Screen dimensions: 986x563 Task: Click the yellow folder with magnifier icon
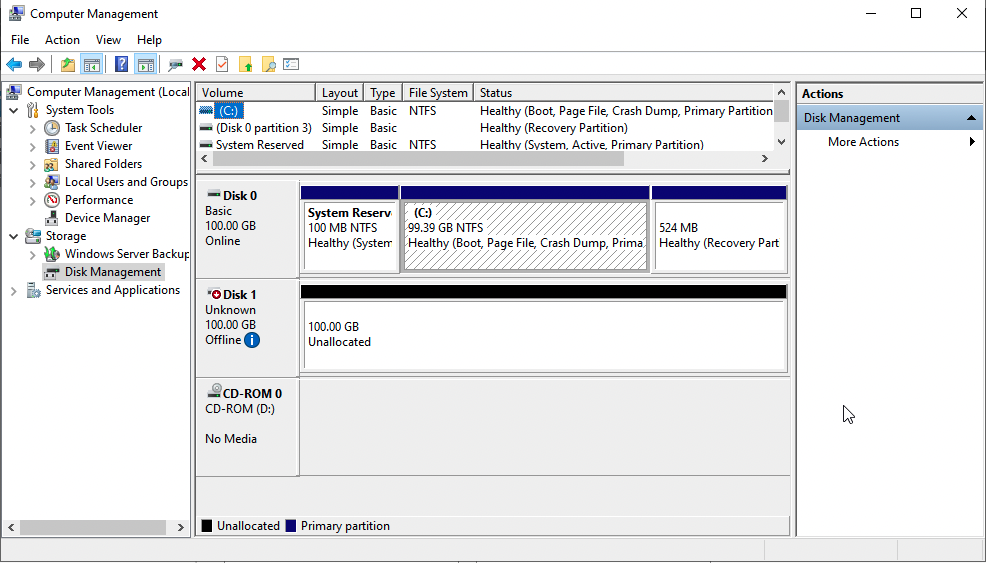(x=269, y=64)
